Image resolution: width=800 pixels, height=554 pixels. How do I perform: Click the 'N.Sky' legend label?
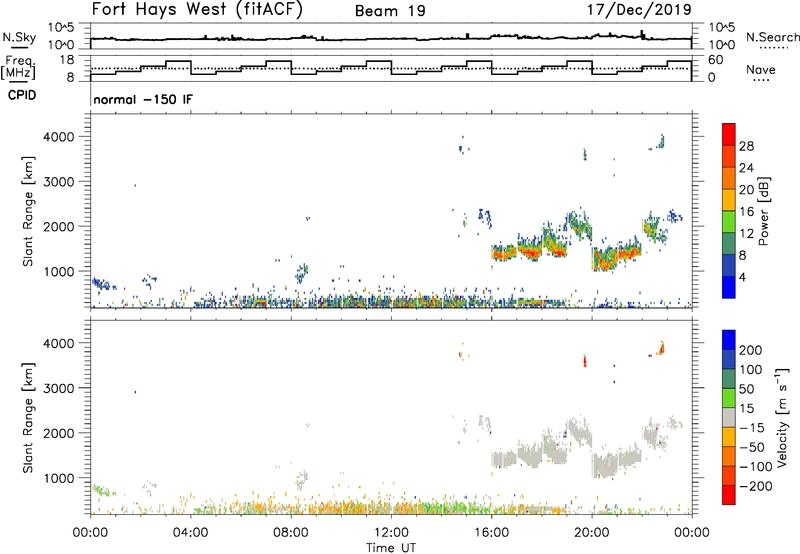point(19,37)
